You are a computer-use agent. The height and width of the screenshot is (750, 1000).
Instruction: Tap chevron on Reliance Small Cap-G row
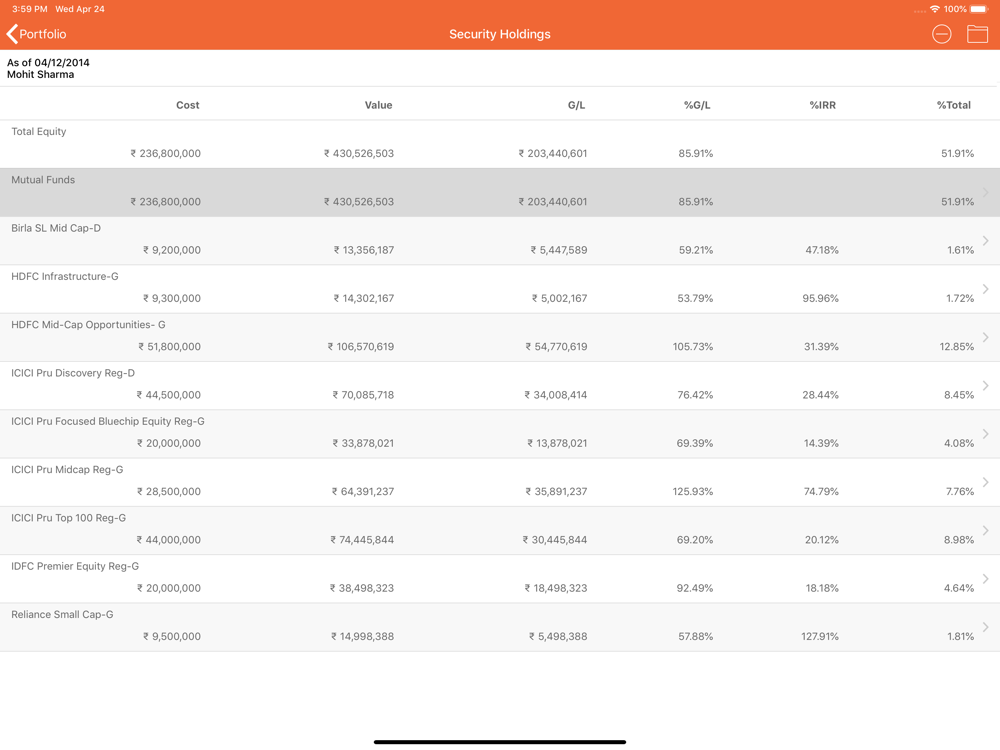(x=985, y=627)
